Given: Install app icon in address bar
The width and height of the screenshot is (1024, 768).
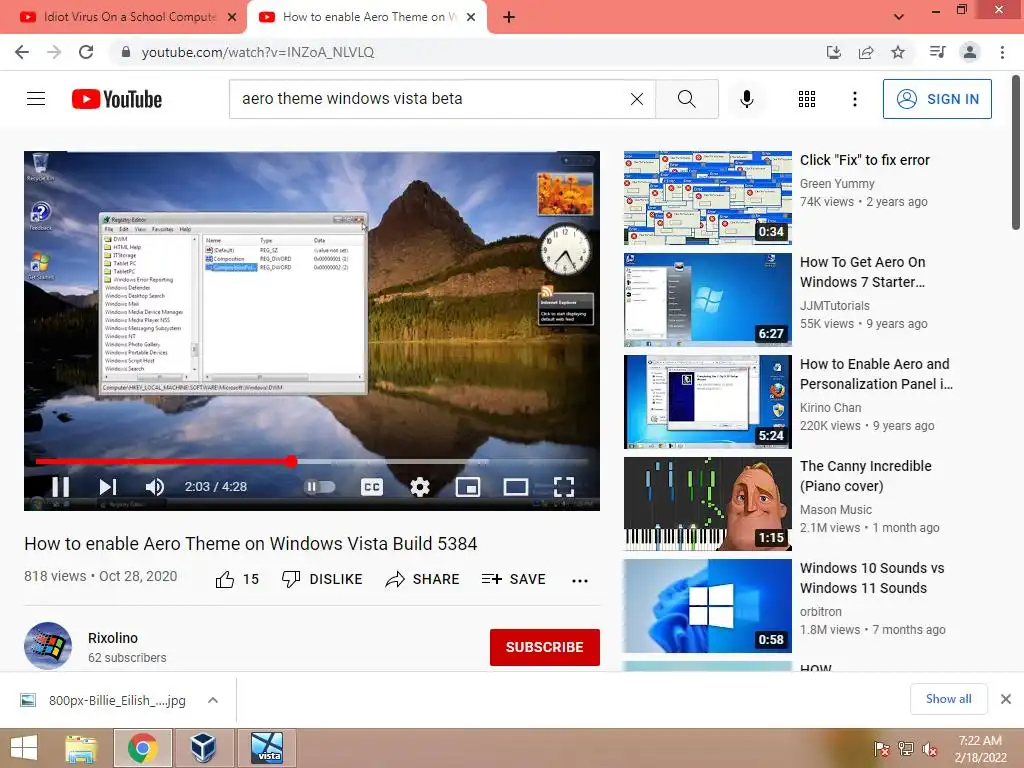Looking at the screenshot, I should coord(833,52).
